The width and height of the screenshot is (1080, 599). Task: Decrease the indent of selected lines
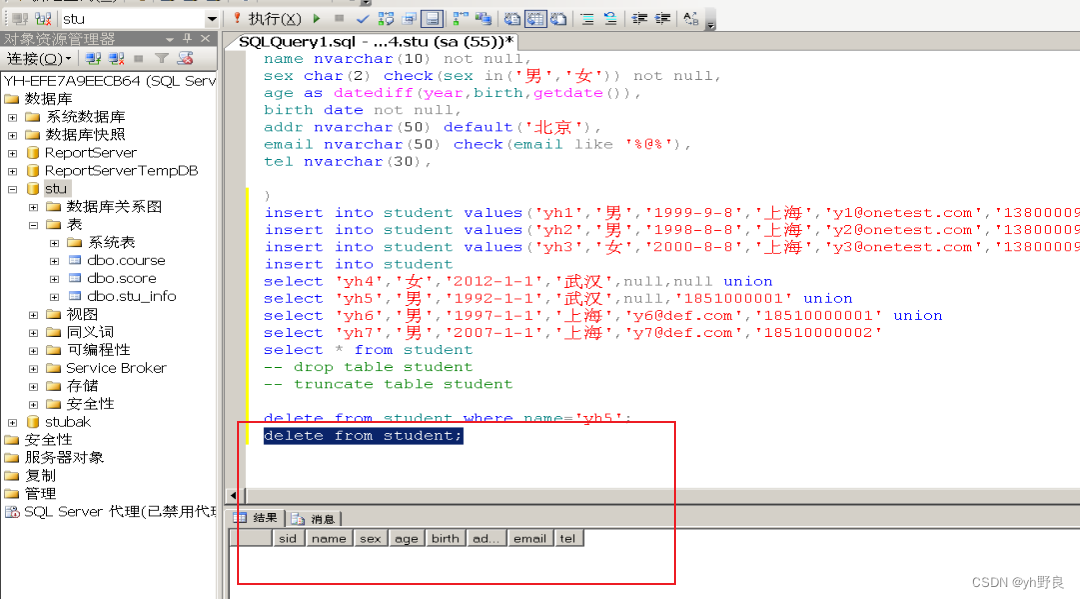(x=639, y=19)
